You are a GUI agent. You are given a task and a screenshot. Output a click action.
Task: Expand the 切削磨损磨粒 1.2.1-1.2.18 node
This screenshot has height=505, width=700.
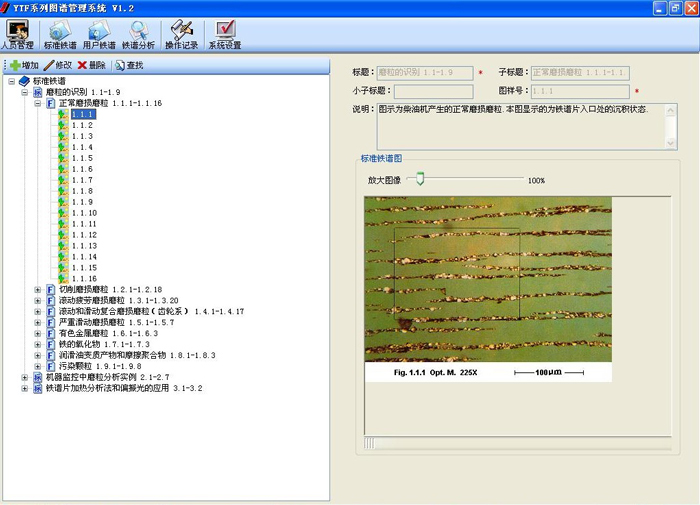(x=38, y=290)
